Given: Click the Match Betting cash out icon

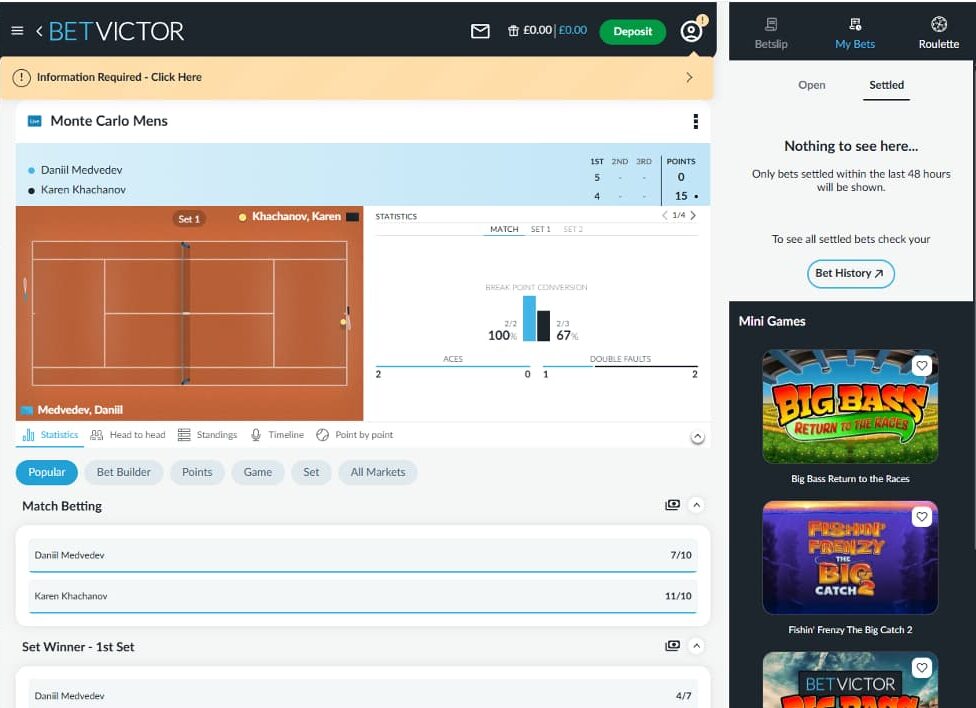Looking at the screenshot, I should [672, 505].
